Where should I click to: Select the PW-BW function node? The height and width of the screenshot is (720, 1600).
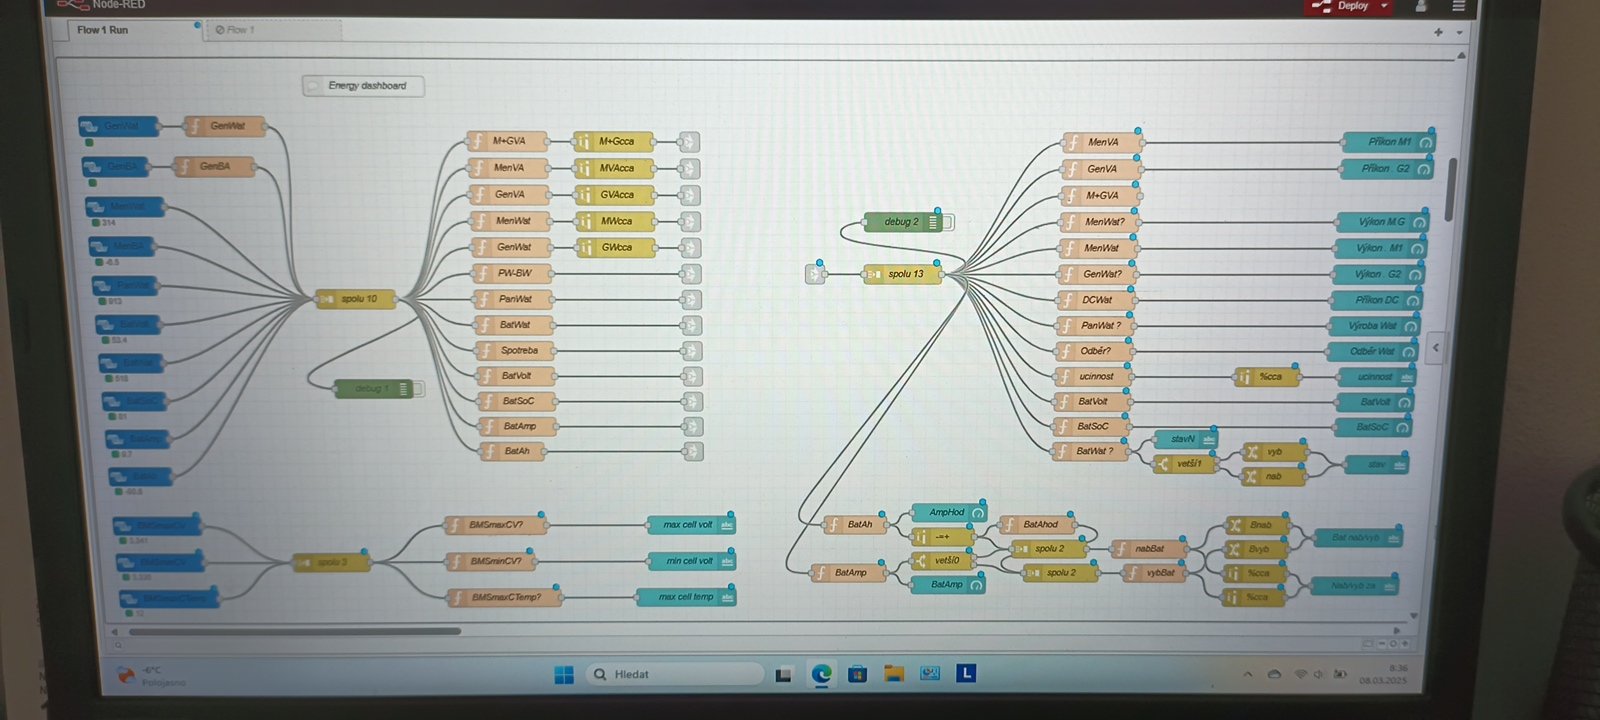pos(511,273)
